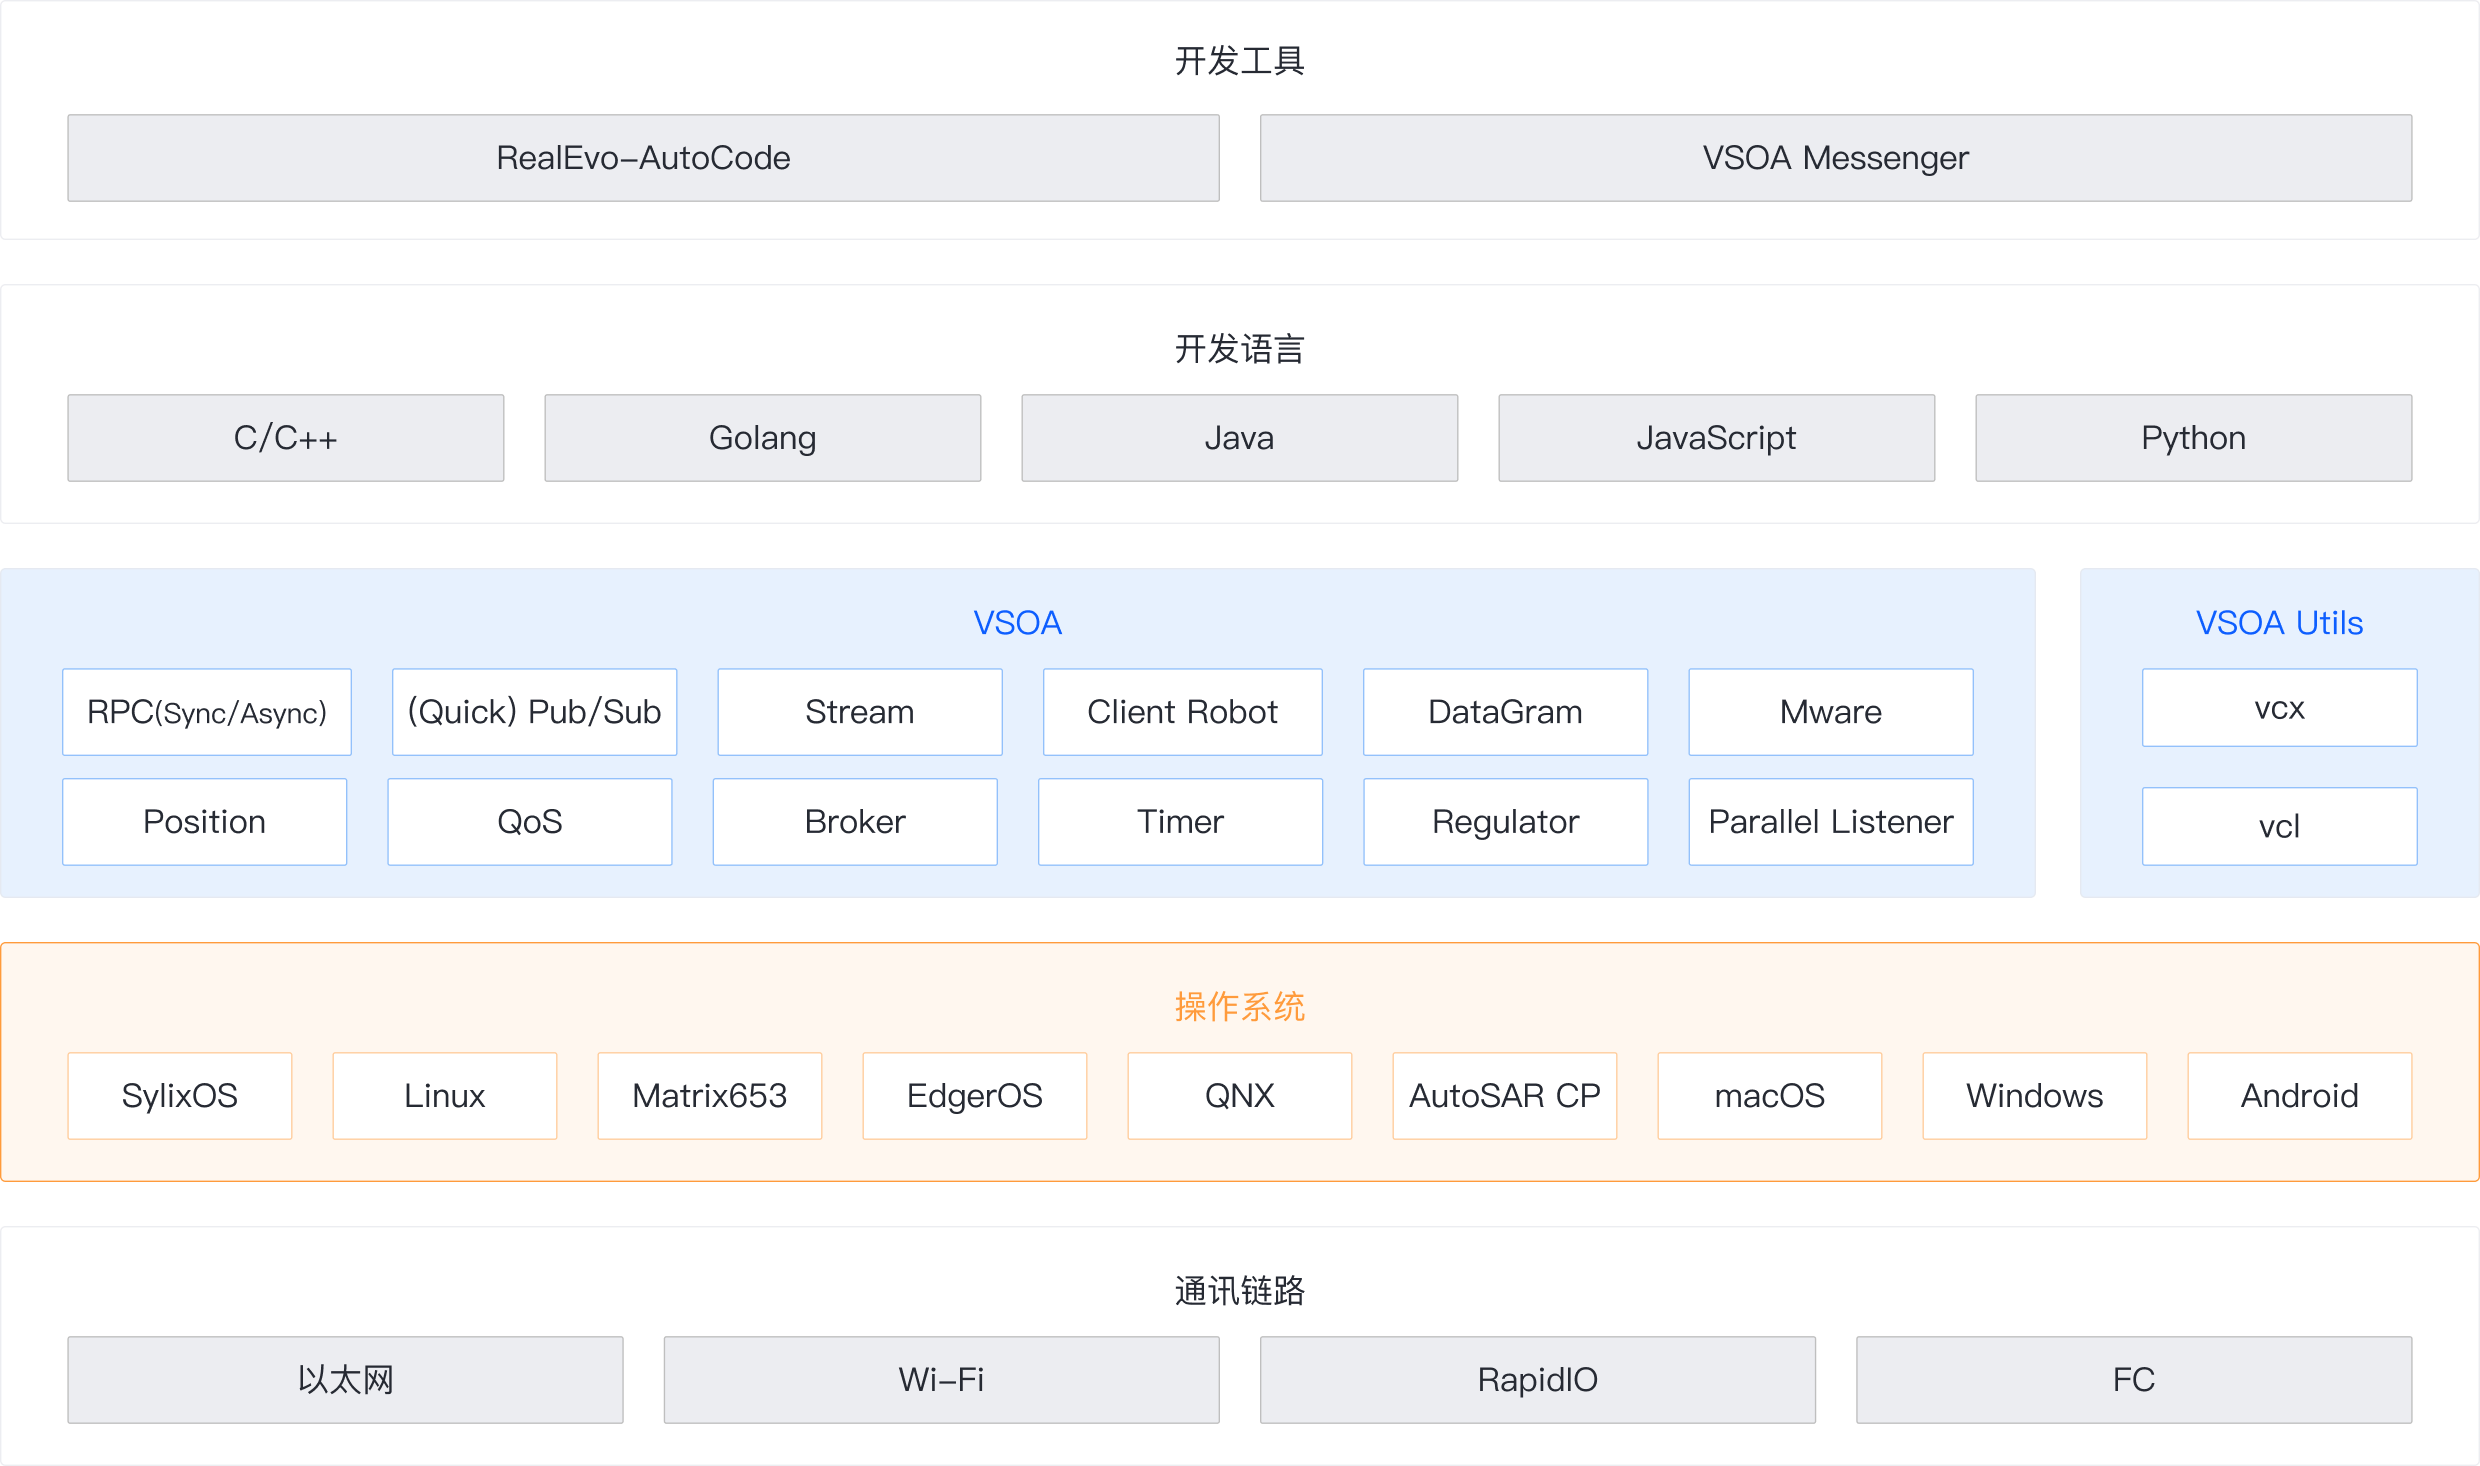Click the QNX box
Viewport: 2480px width, 1466px height.
1240,1096
